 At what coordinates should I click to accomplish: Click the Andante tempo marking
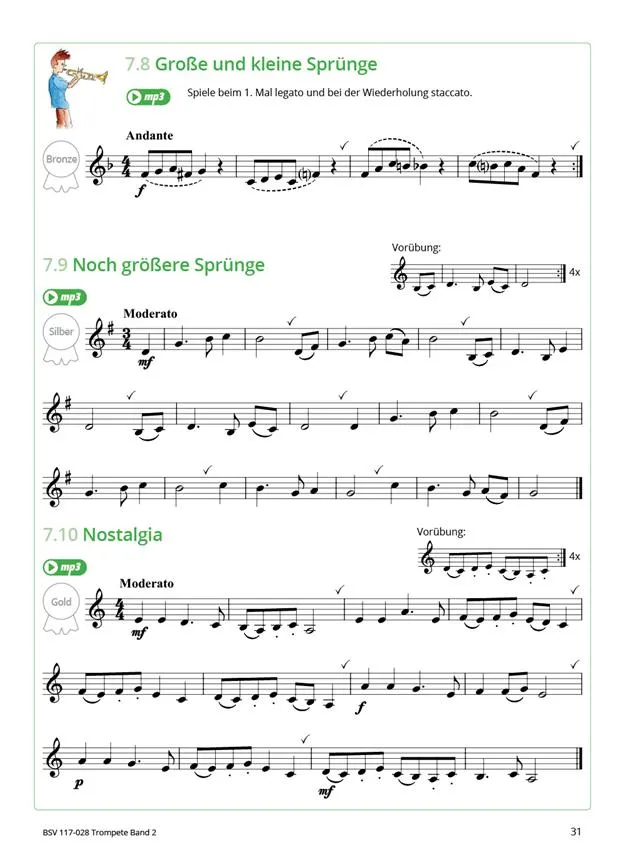149,136
